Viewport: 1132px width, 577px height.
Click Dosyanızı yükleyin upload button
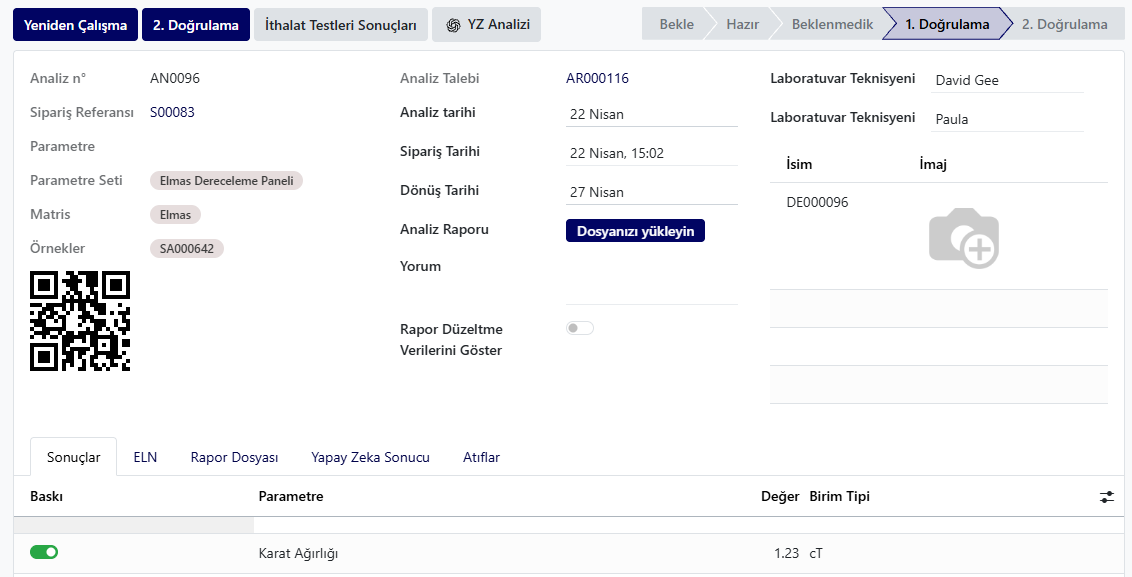point(635,231)
